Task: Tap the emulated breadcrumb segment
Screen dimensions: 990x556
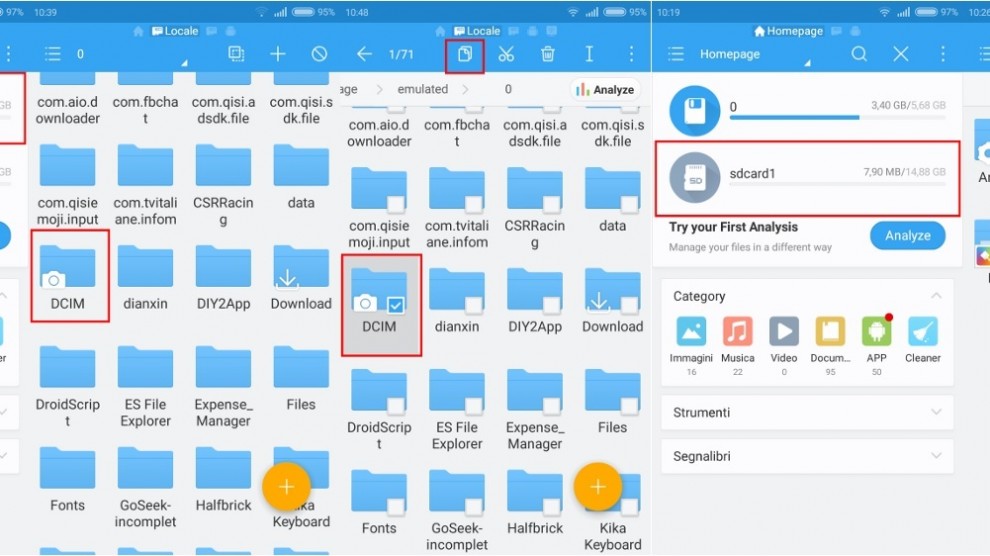Action: point(422,89)
